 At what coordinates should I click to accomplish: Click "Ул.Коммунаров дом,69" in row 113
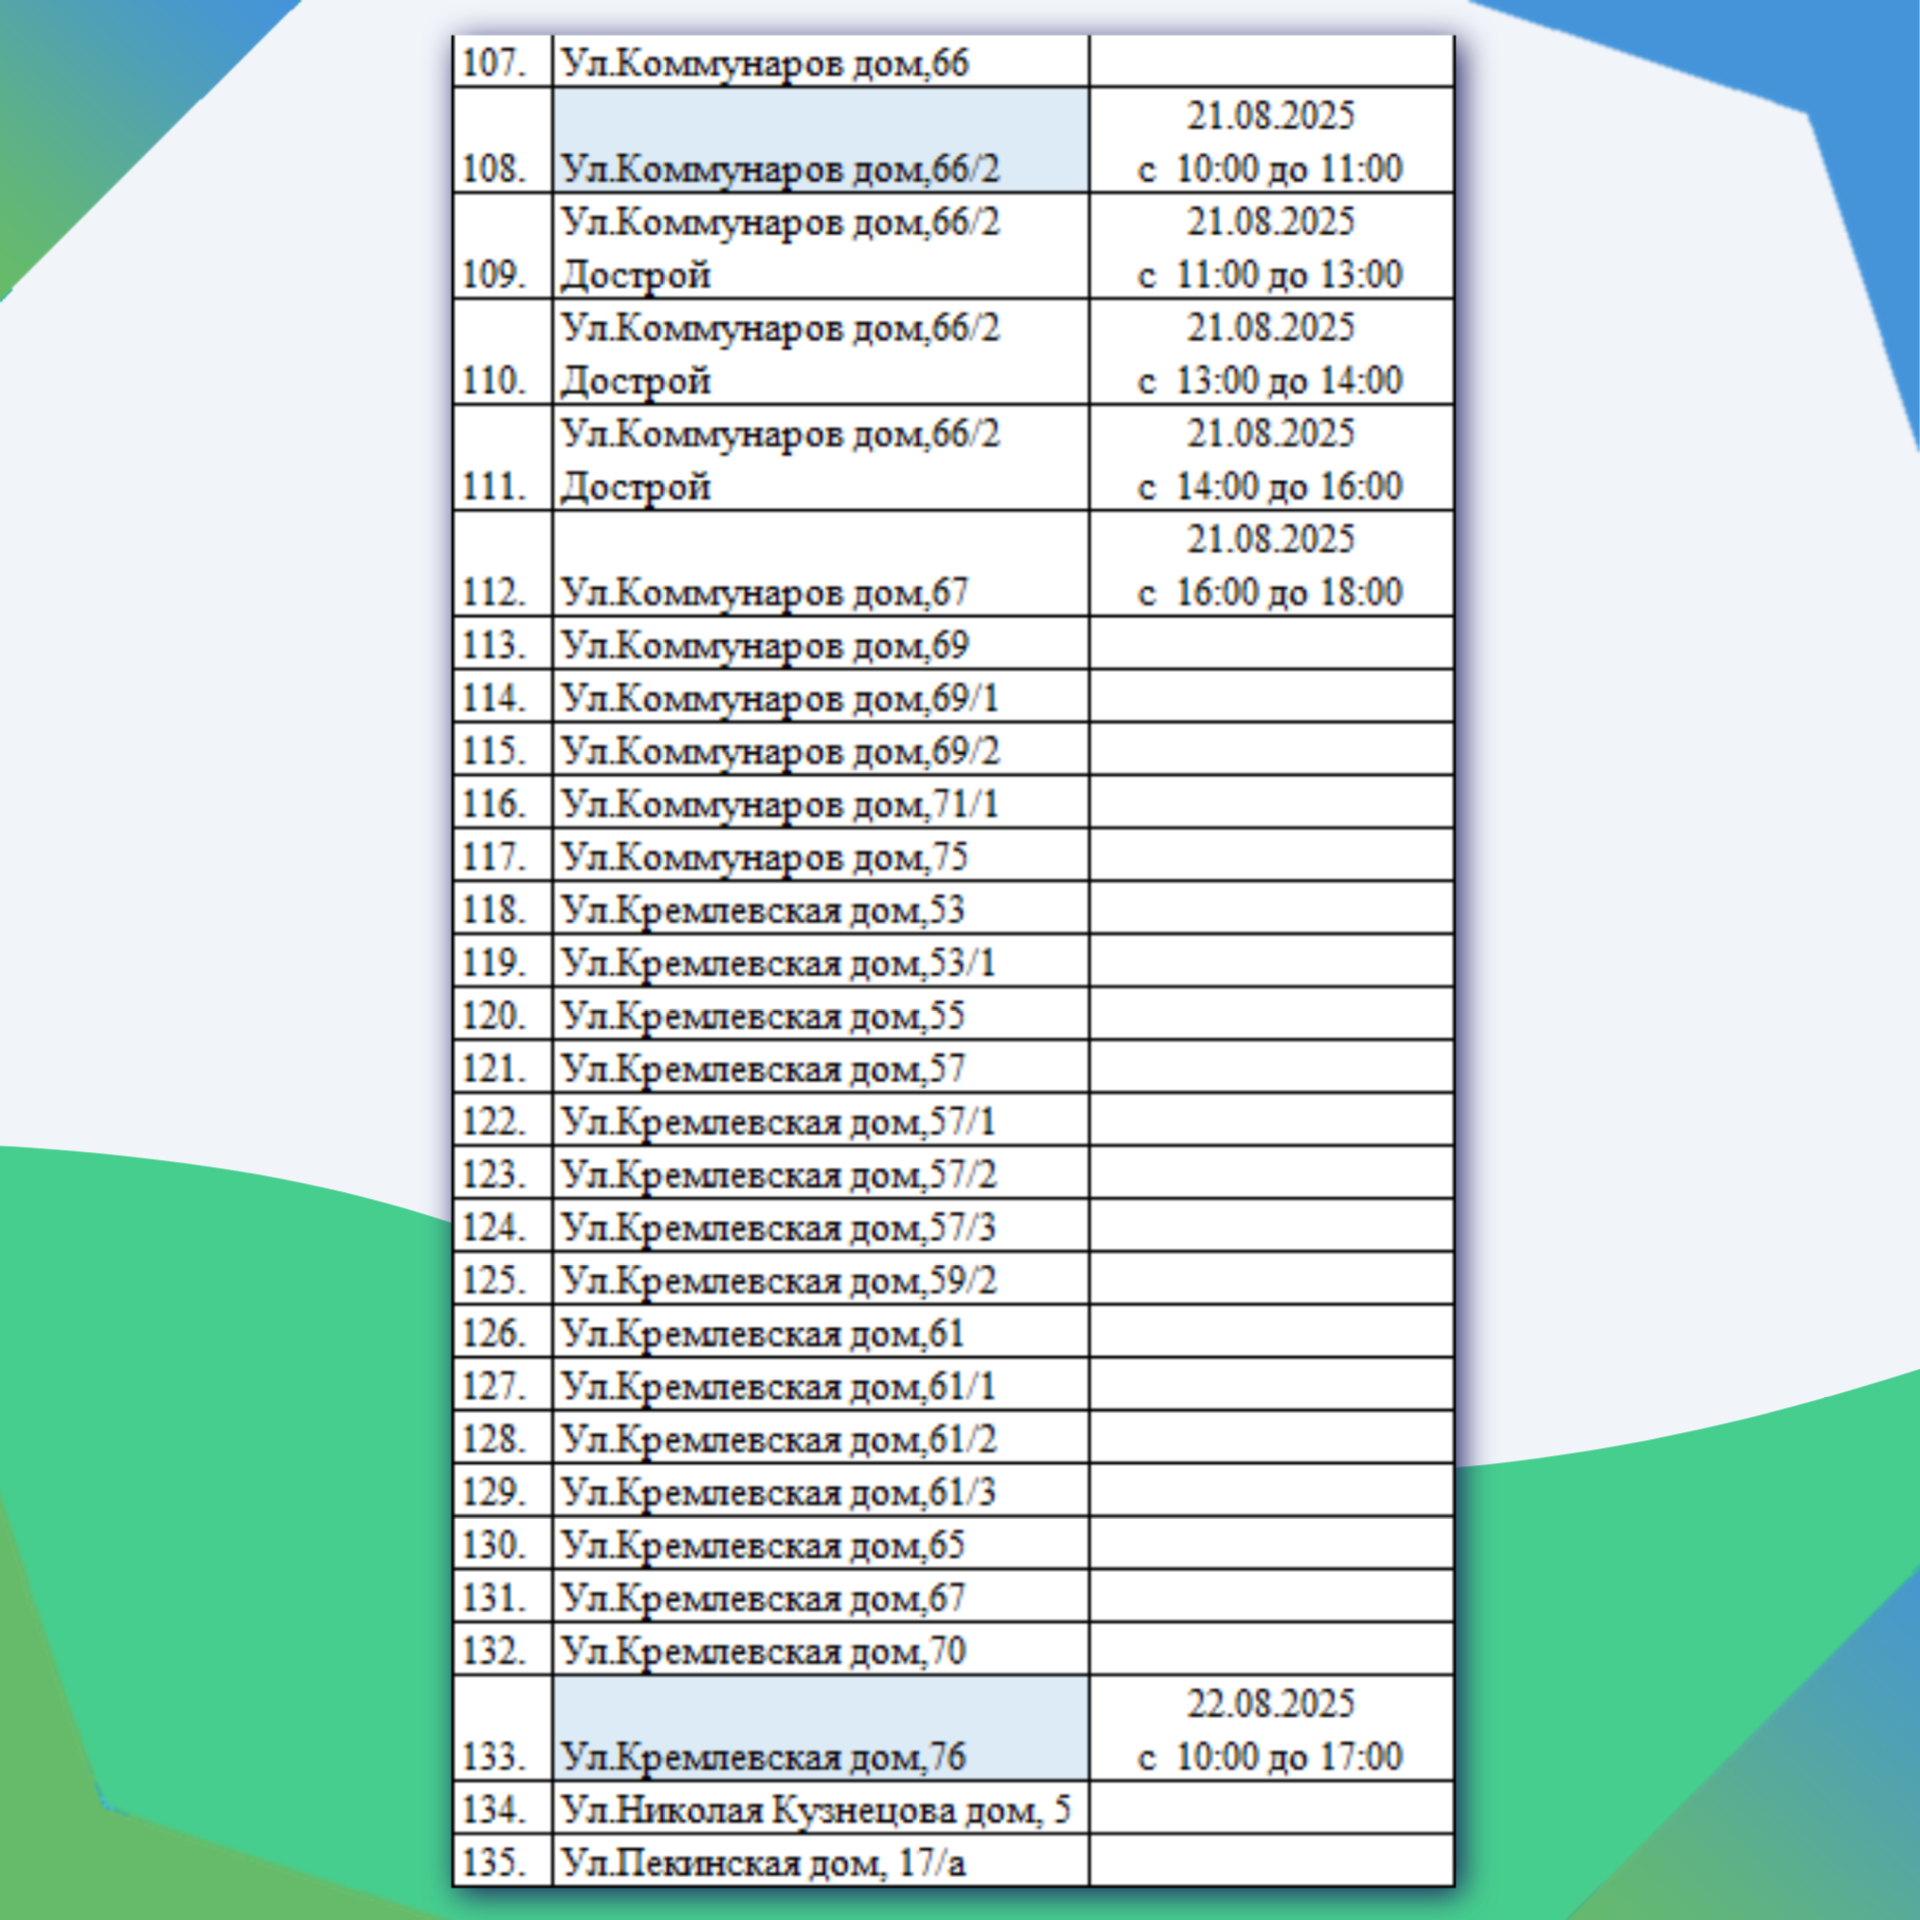pos(821,644)
